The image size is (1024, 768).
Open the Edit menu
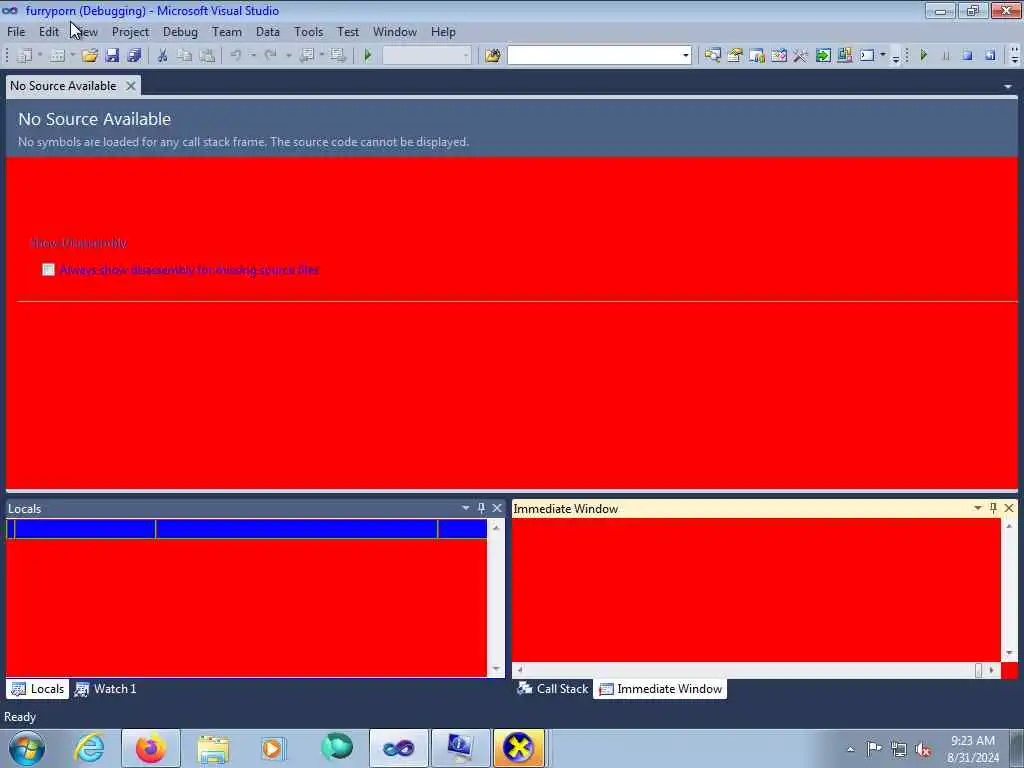[48, 31]
